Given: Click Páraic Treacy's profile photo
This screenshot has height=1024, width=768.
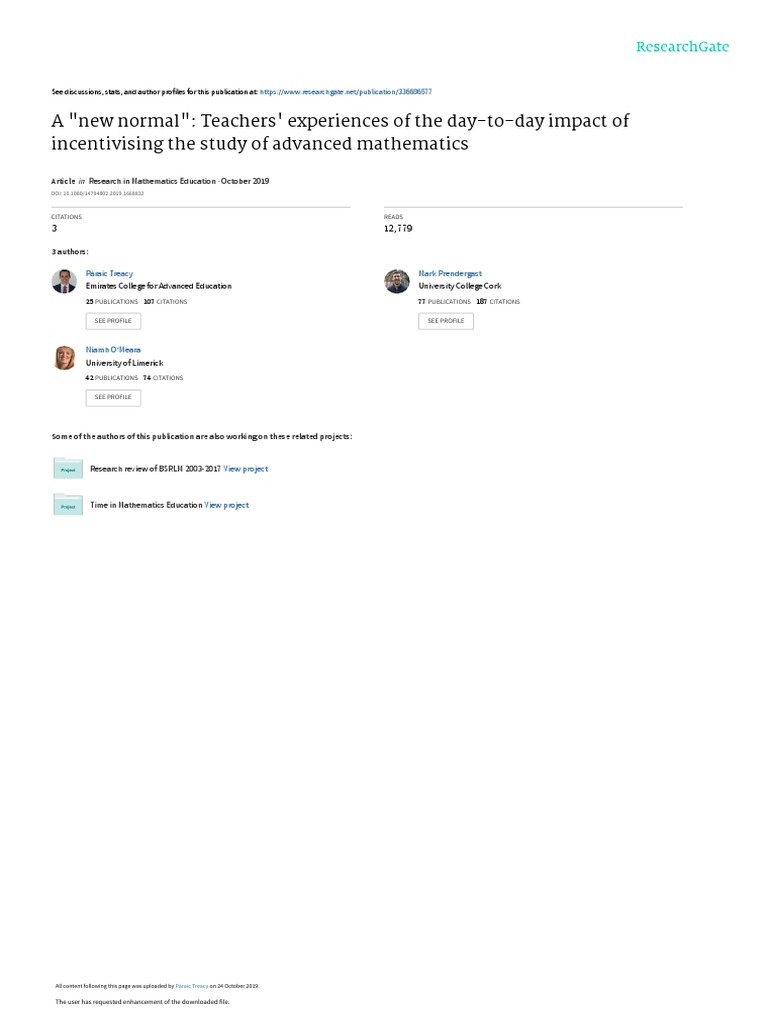Looking at the screenshot, I should pos(64,281).
